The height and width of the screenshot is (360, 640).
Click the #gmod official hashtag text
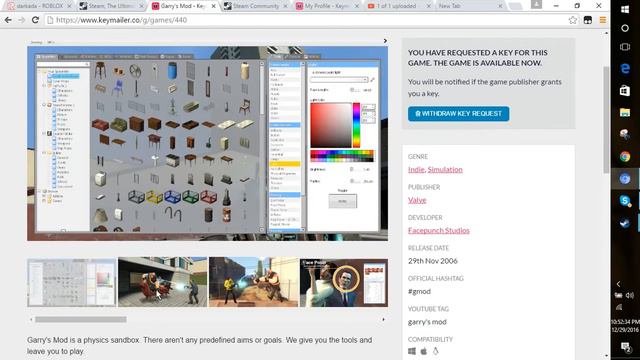click(x=419, y=291)
